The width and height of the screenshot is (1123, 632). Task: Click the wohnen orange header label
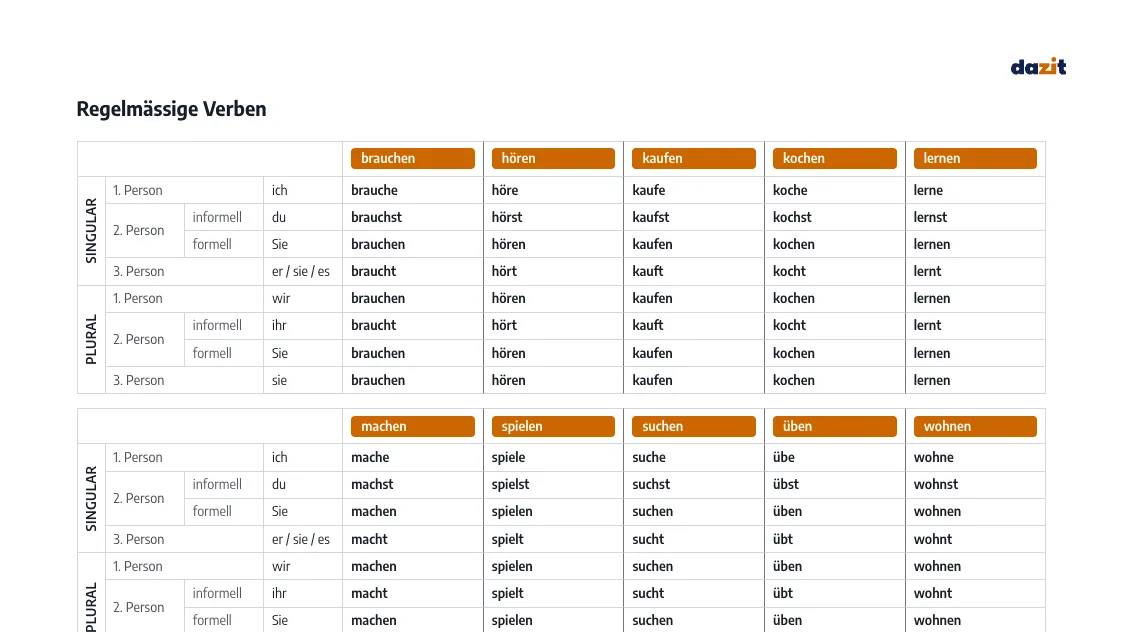coord(975,426)
